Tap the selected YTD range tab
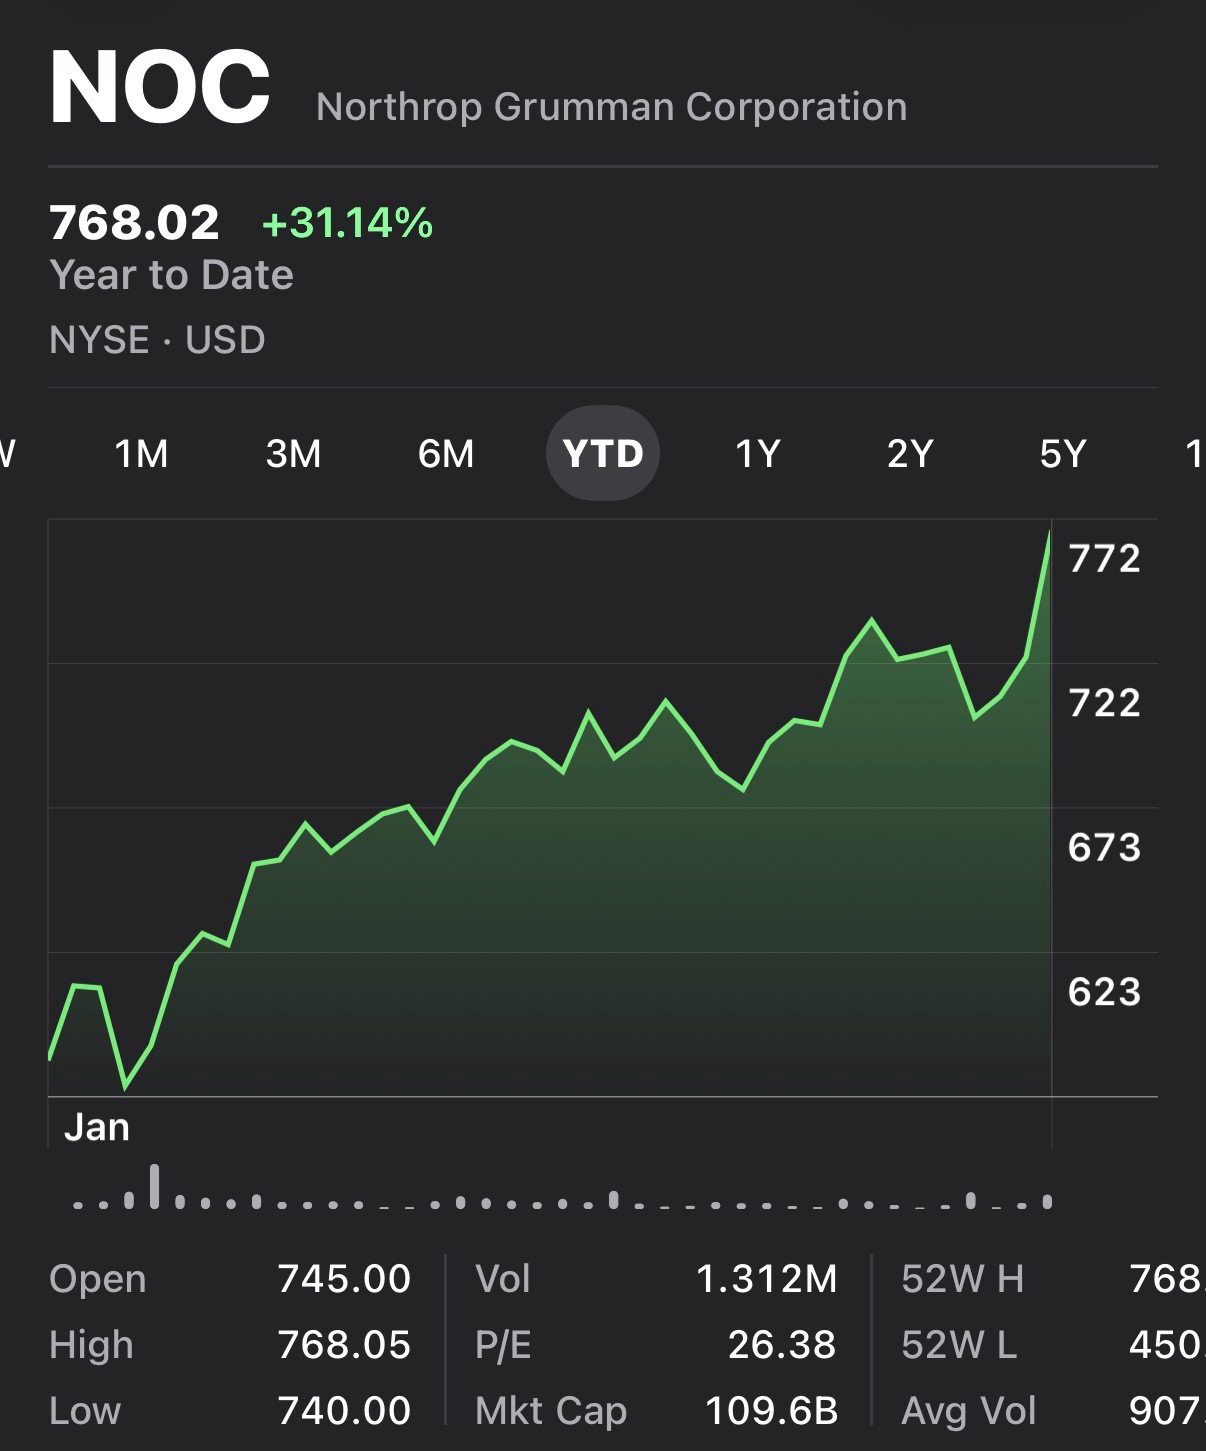 pos(602,454)
